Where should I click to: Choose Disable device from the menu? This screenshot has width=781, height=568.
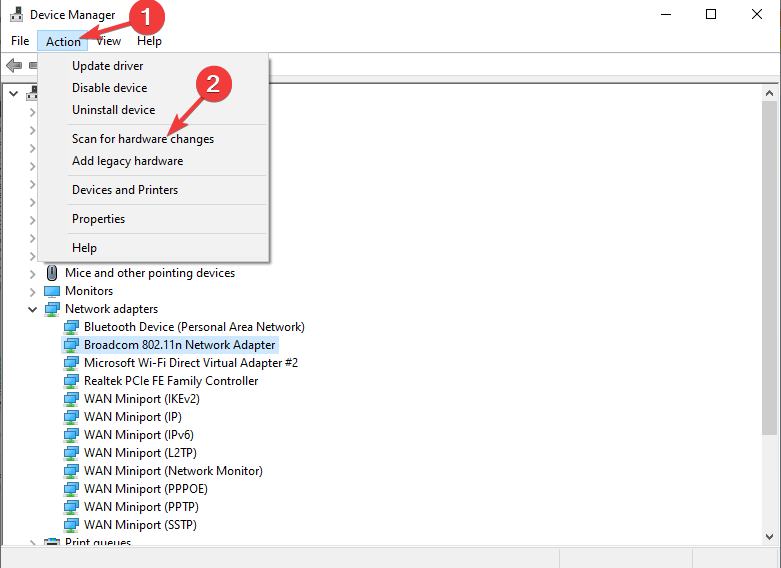click(110, 88)
